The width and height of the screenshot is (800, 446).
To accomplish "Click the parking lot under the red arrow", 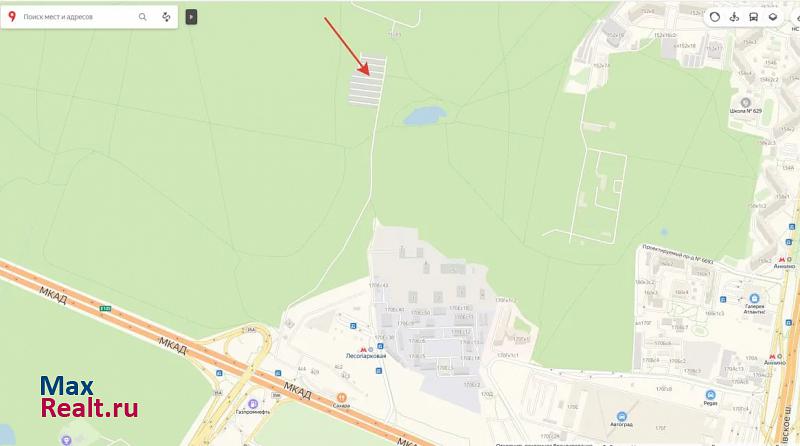I will point(367,81).
